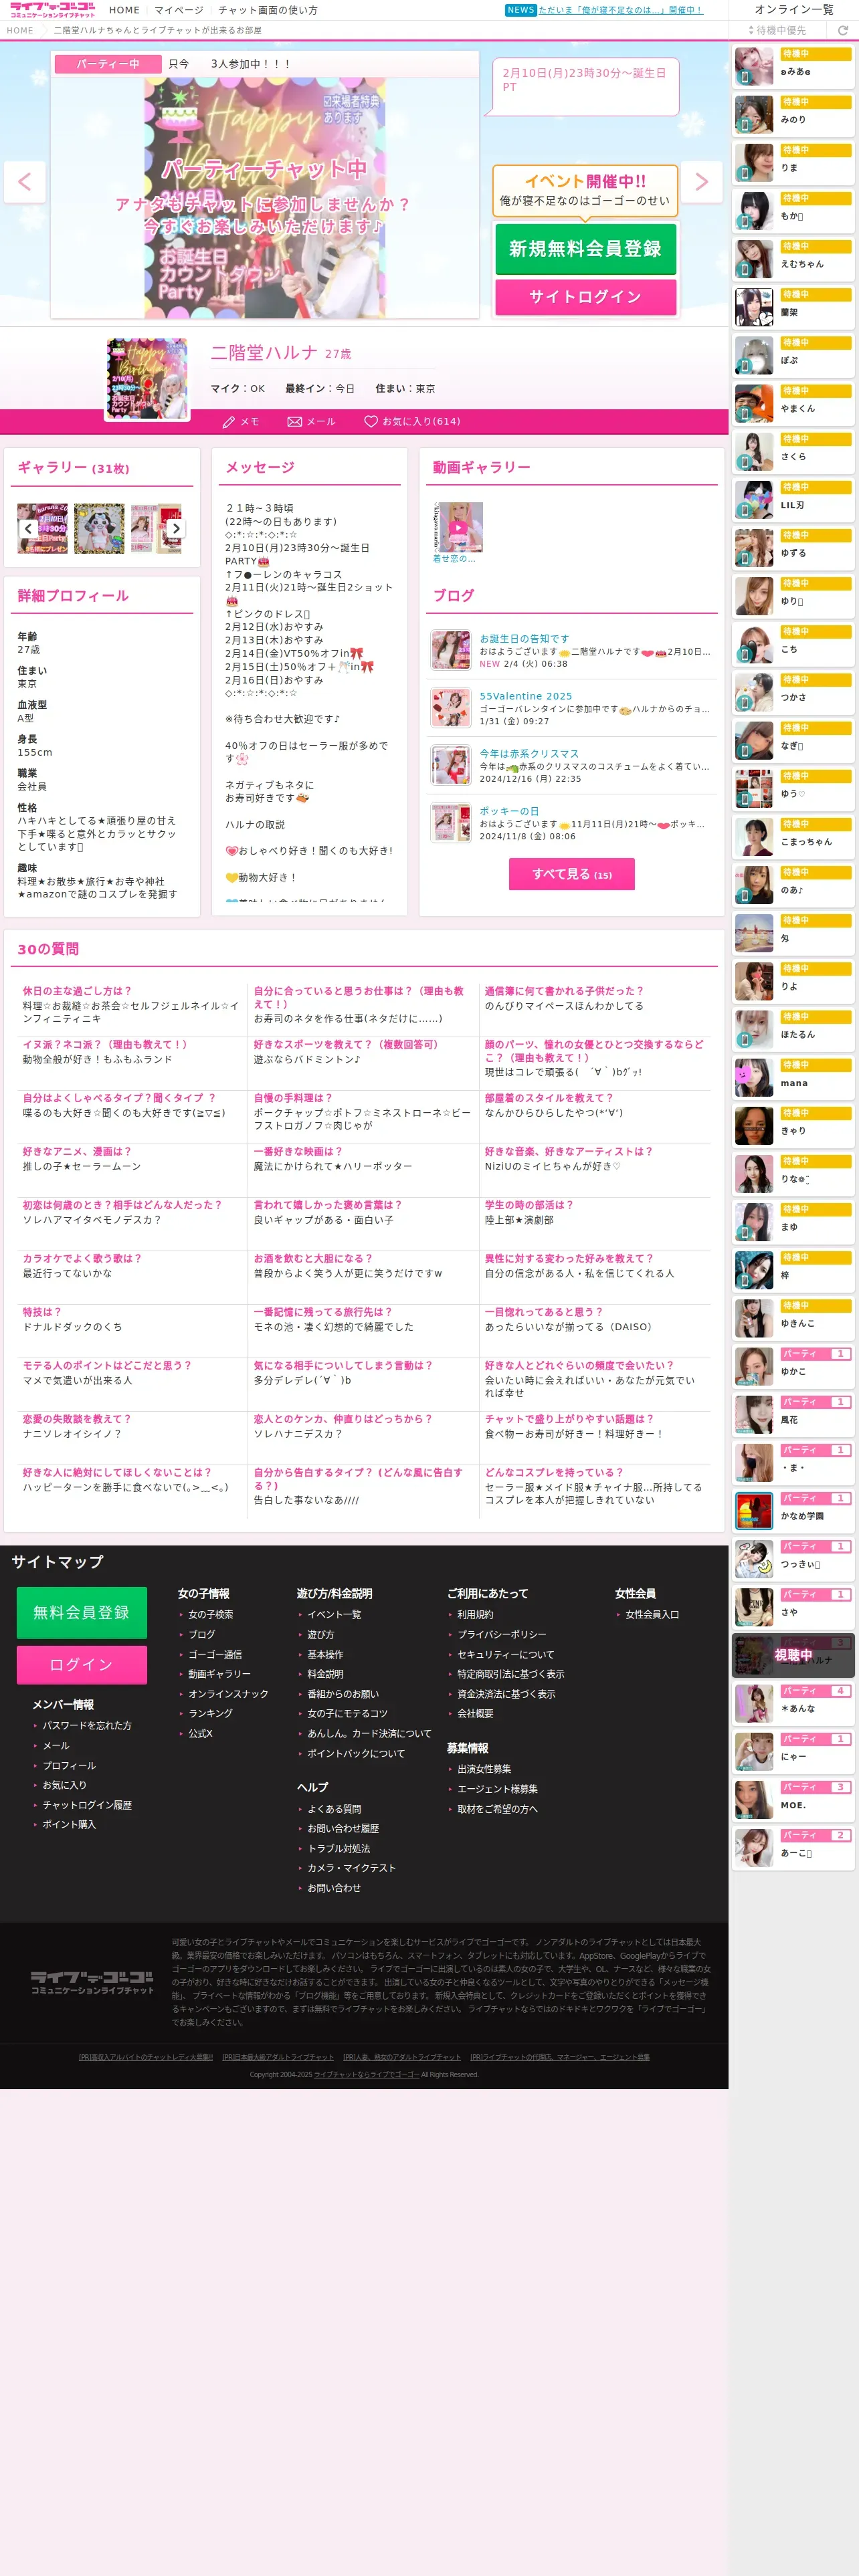This screenshot has height=2576, width=859.
Task: Show previous slide in main banner carousel
Action: click(24, 182)
